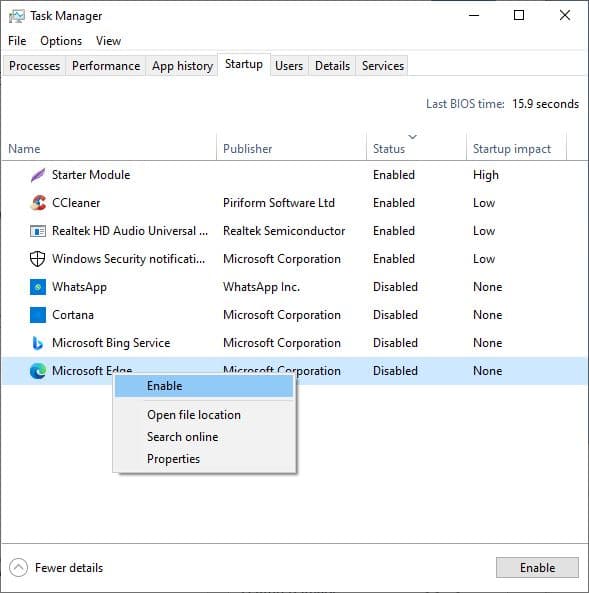Click the Fewer details label

(x=69, y=568)
